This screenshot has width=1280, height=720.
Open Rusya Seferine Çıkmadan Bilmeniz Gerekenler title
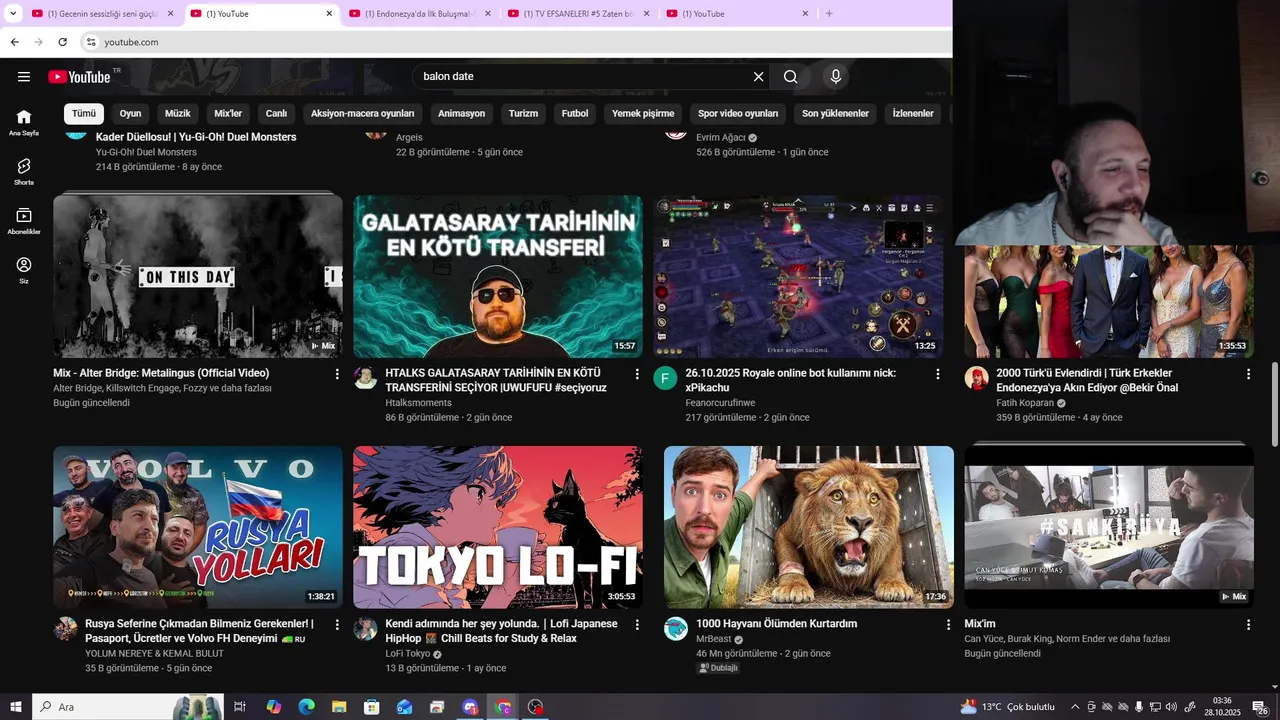click(x=199, y=631)
